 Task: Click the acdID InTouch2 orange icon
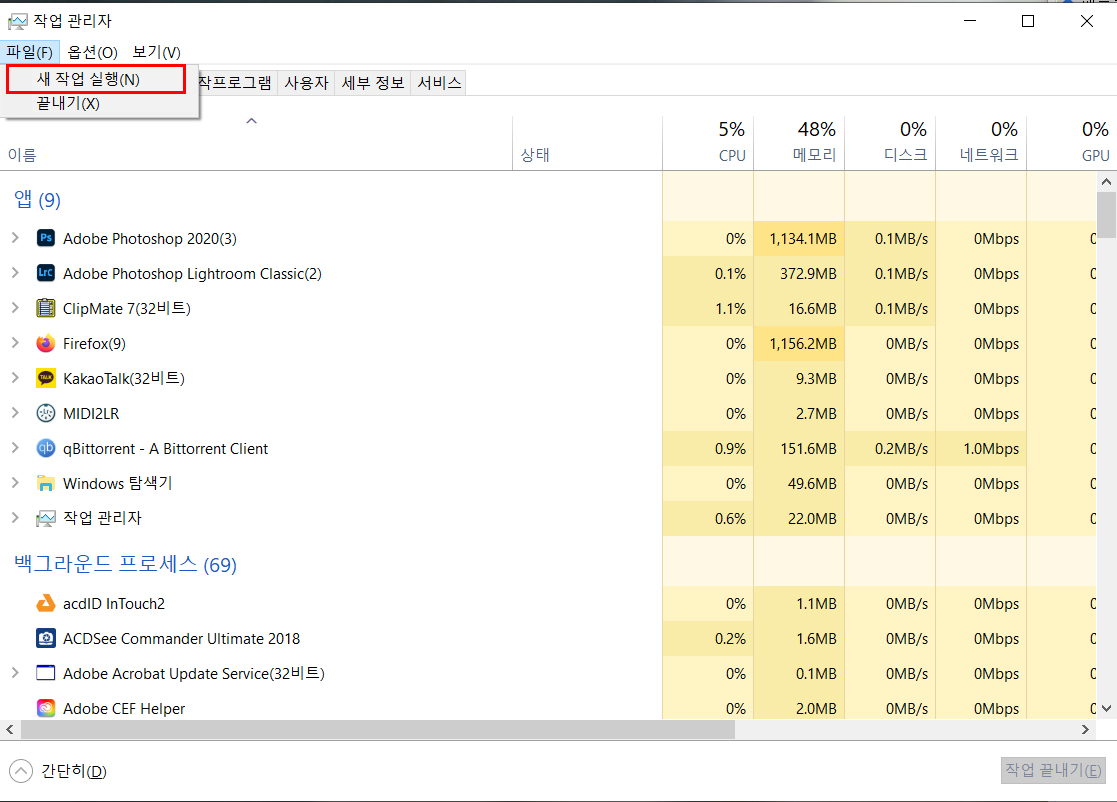pyautogui.click(x=46, y=603)
